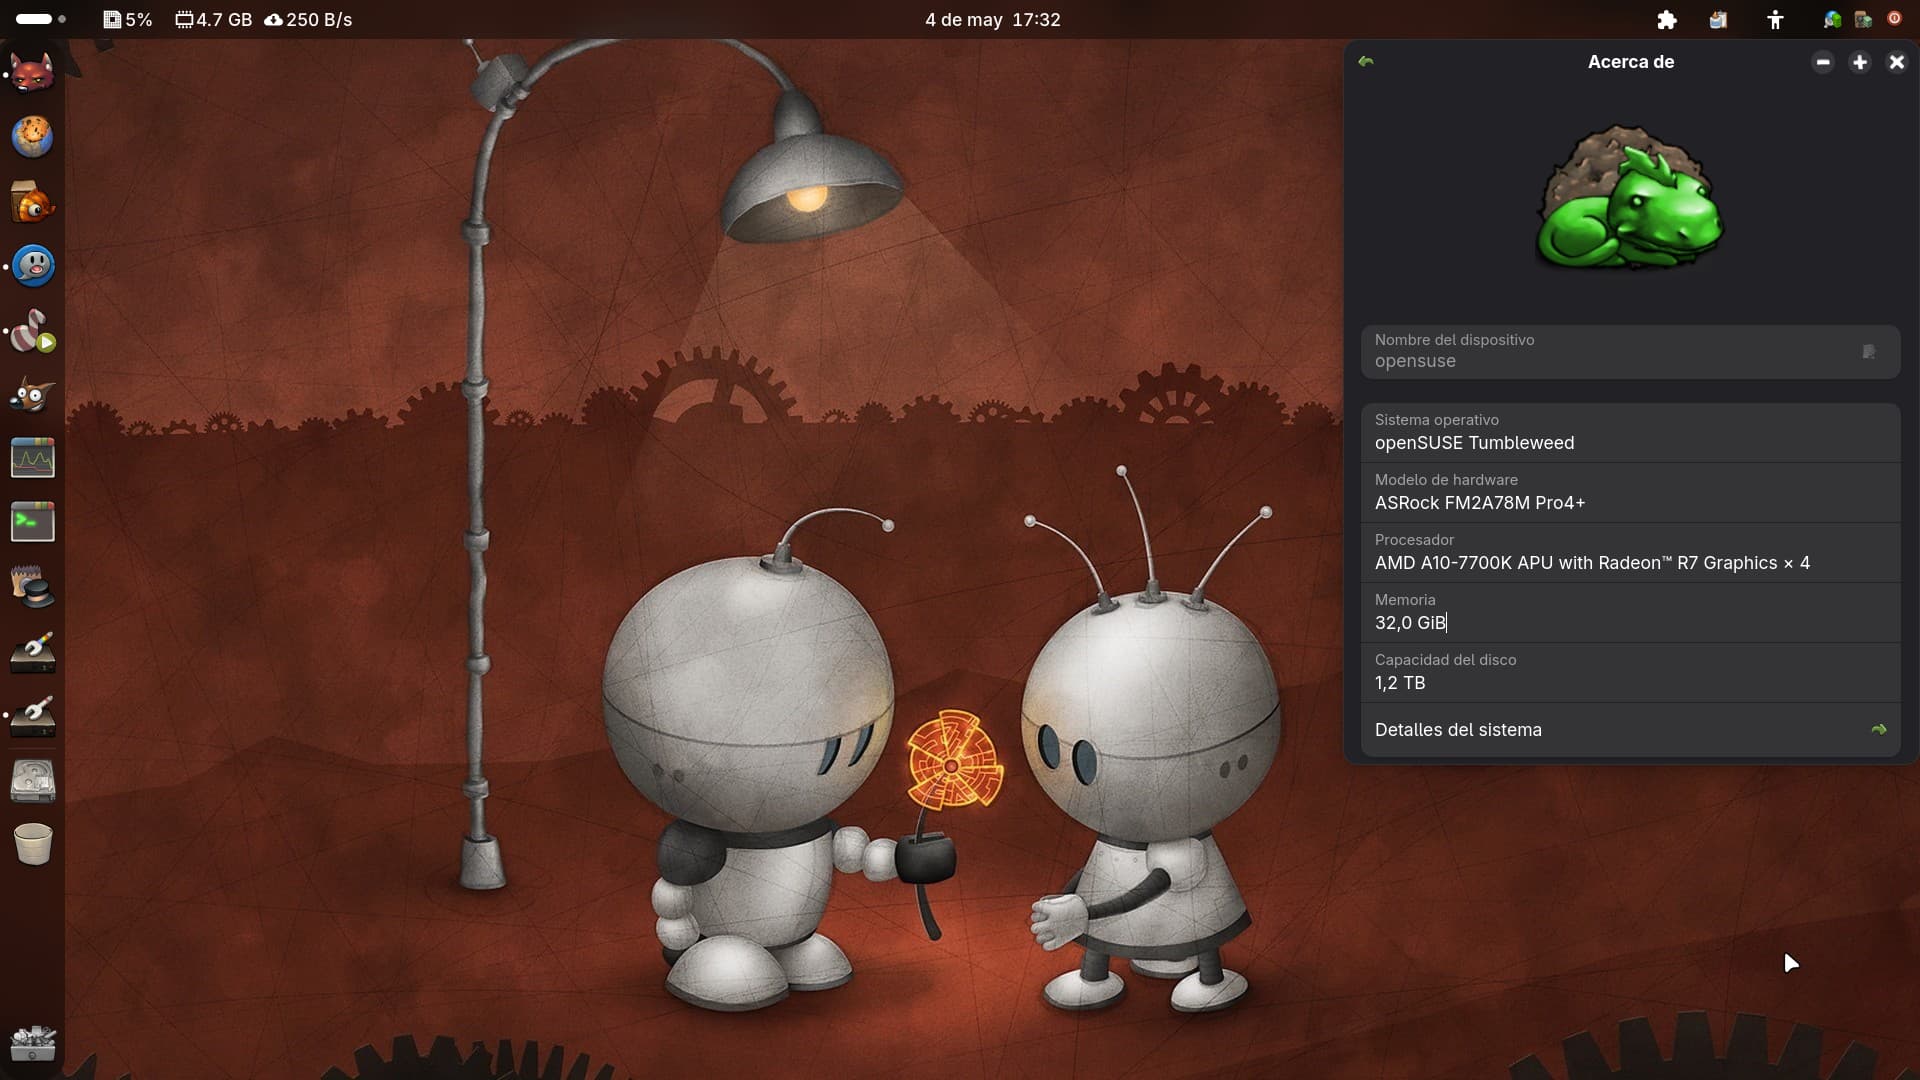1920x1080 pixels.
Task: Click the red power icon in top bar
Action: (1894, 19)
